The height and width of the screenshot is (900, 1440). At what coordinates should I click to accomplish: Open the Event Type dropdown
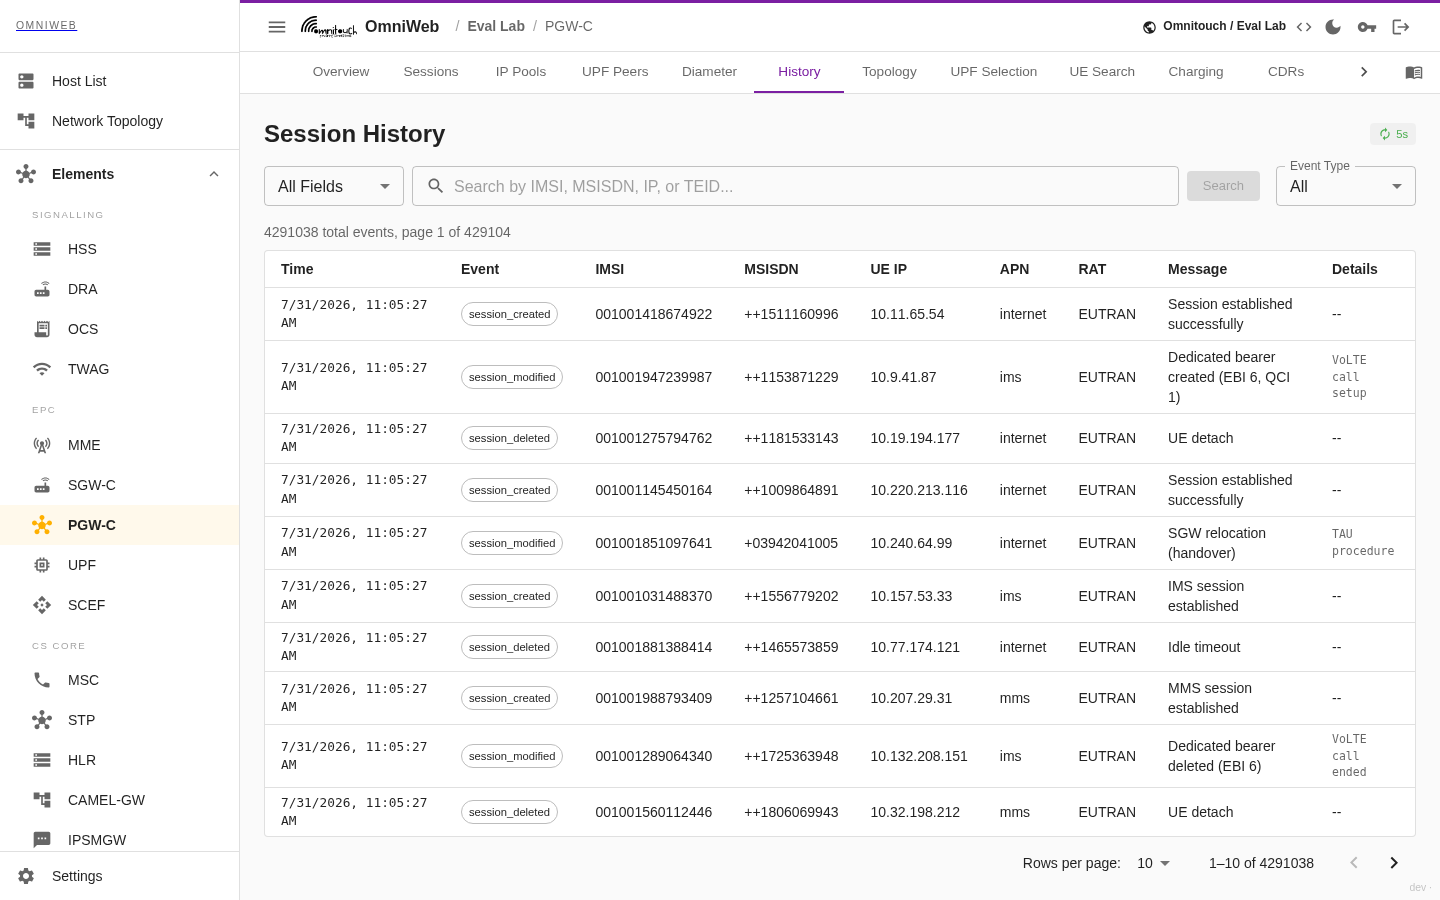[x=1346, y=186]
